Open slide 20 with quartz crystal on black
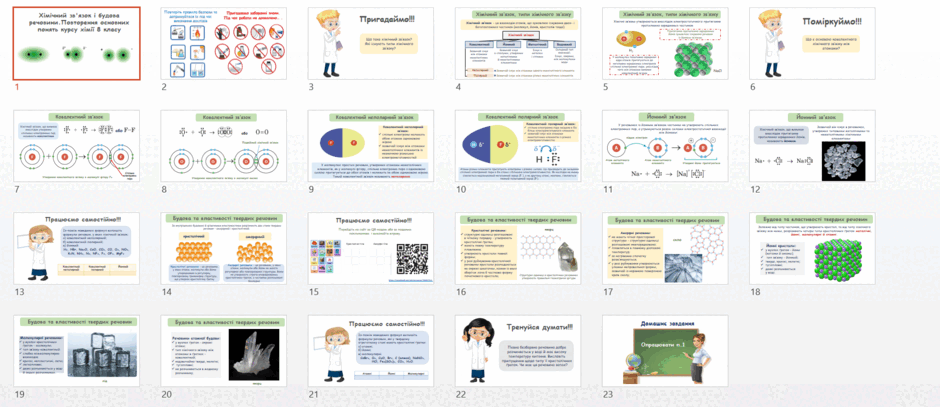 pos(224,351)
